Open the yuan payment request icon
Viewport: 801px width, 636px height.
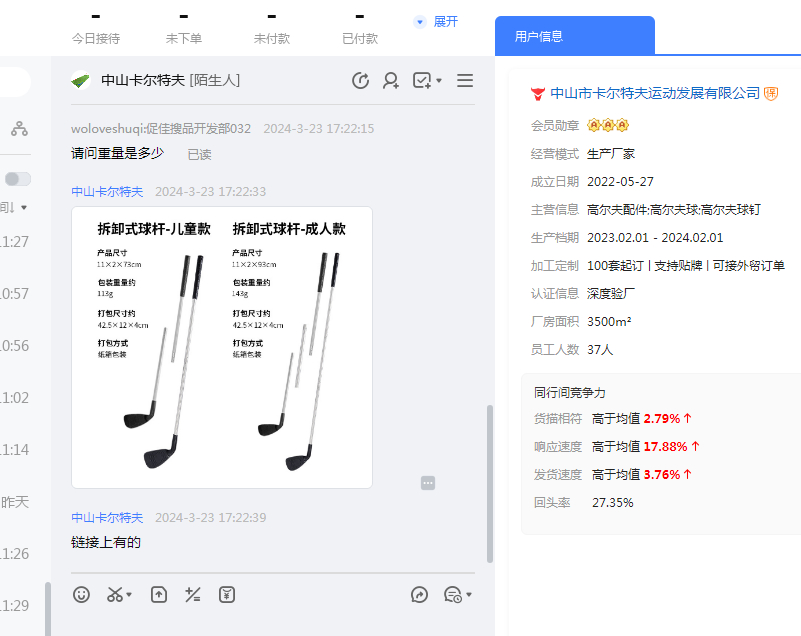point(227,595)
